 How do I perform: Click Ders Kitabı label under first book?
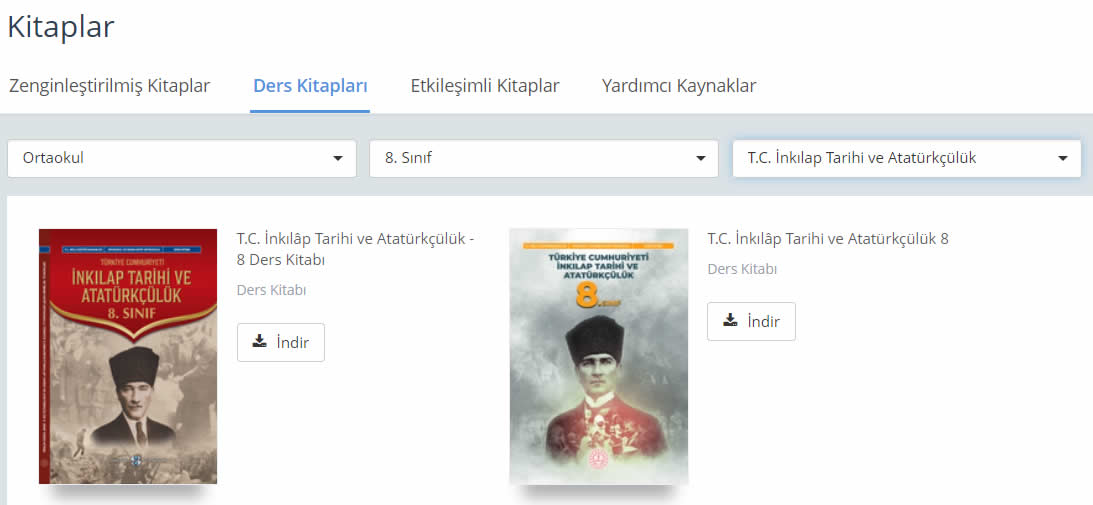pos(272,290)
